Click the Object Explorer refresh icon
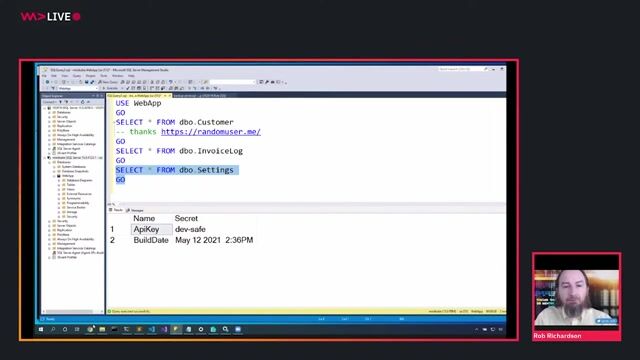Screen dimensions: 640x360 coord(82,102)
